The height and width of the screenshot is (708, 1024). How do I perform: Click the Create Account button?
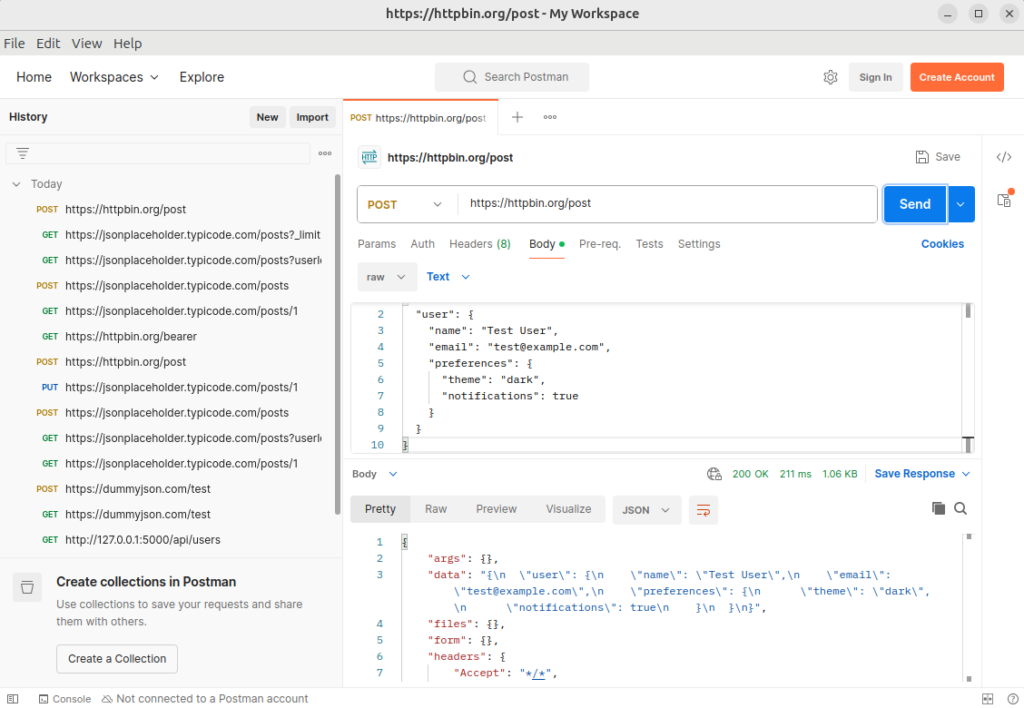(957, 77)
